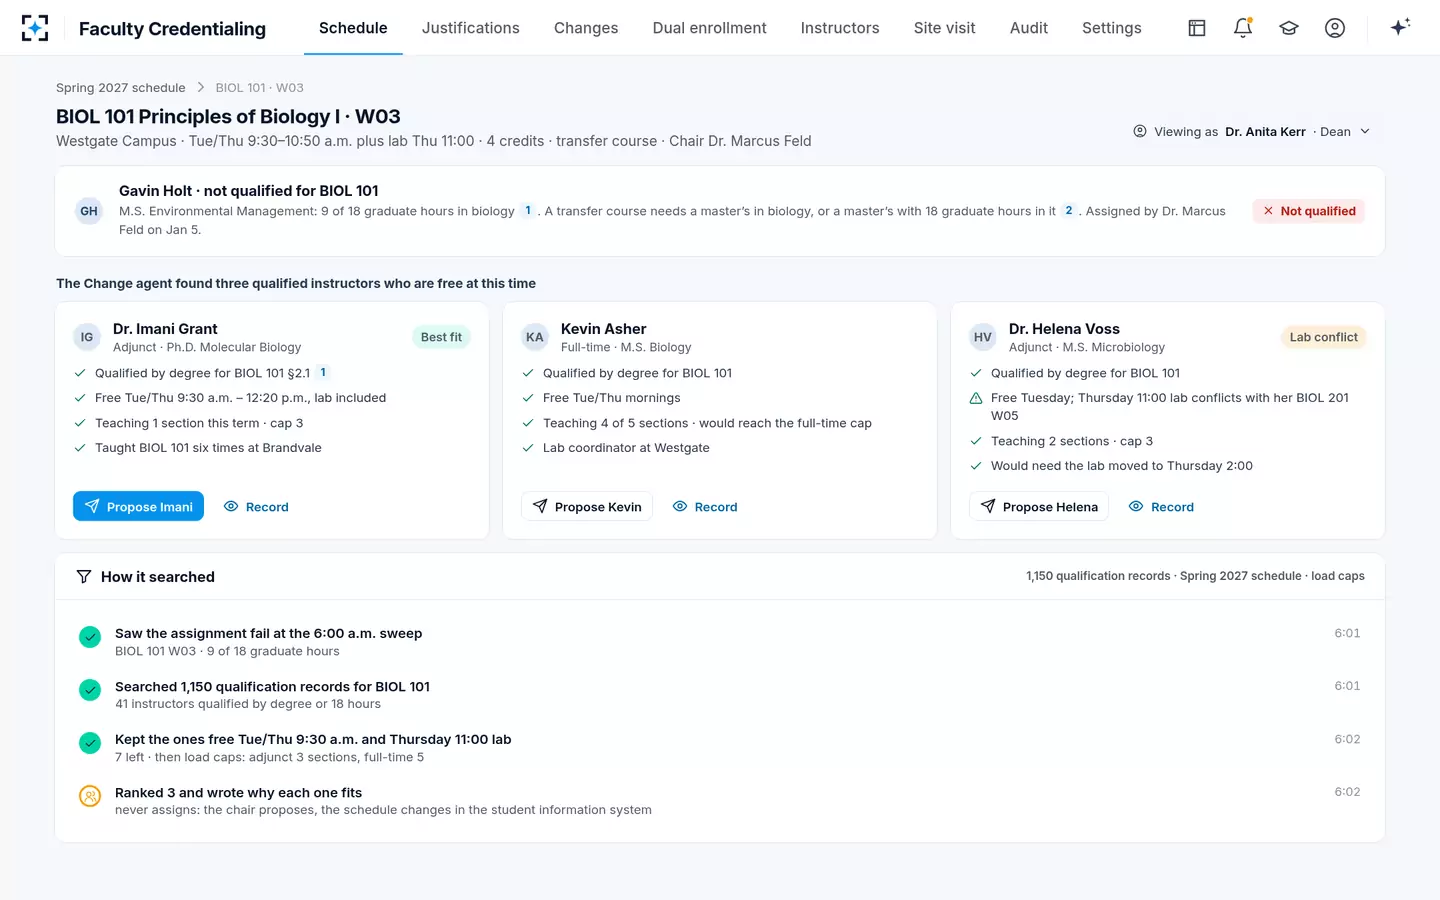The width and height of the screenshot is (1440, 900).
Task: Expand the Viewing as Dr. Anita Kerr dropdown
Action: [1251, 132]
